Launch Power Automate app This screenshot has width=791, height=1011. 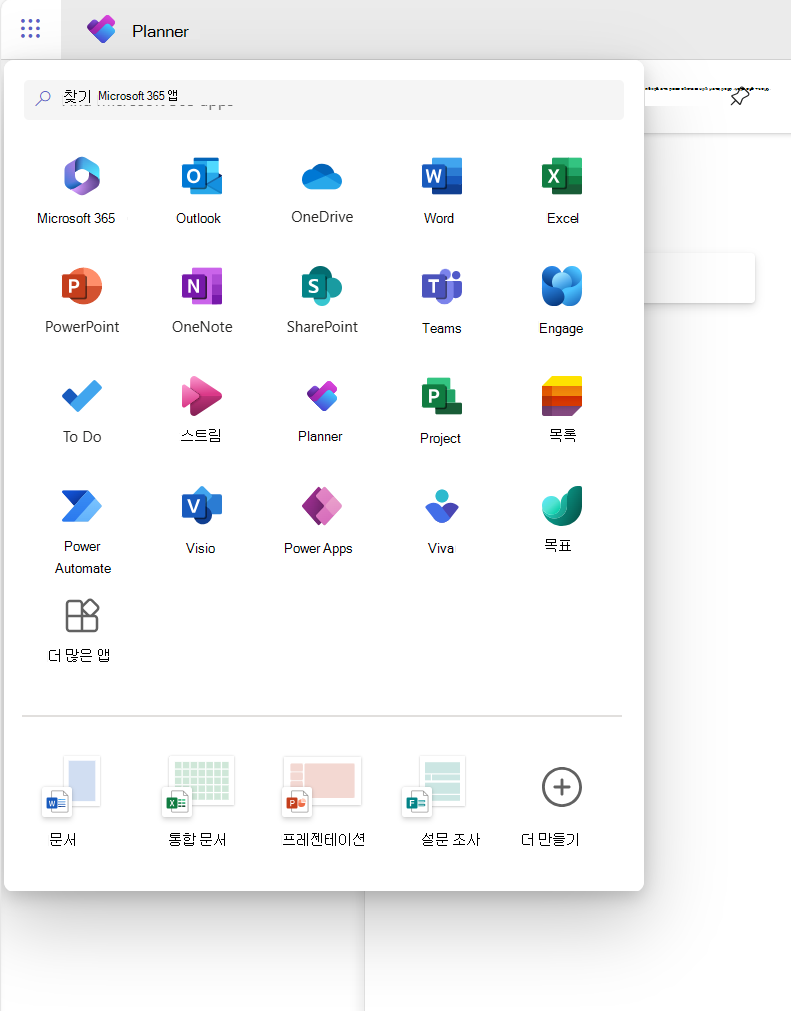[82, 530]
